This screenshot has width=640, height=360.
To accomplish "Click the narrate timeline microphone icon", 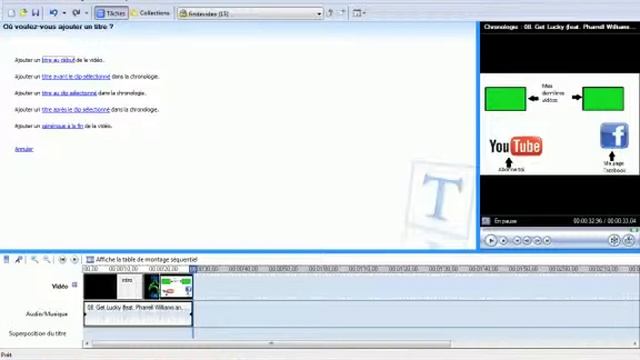I will 18,260.
